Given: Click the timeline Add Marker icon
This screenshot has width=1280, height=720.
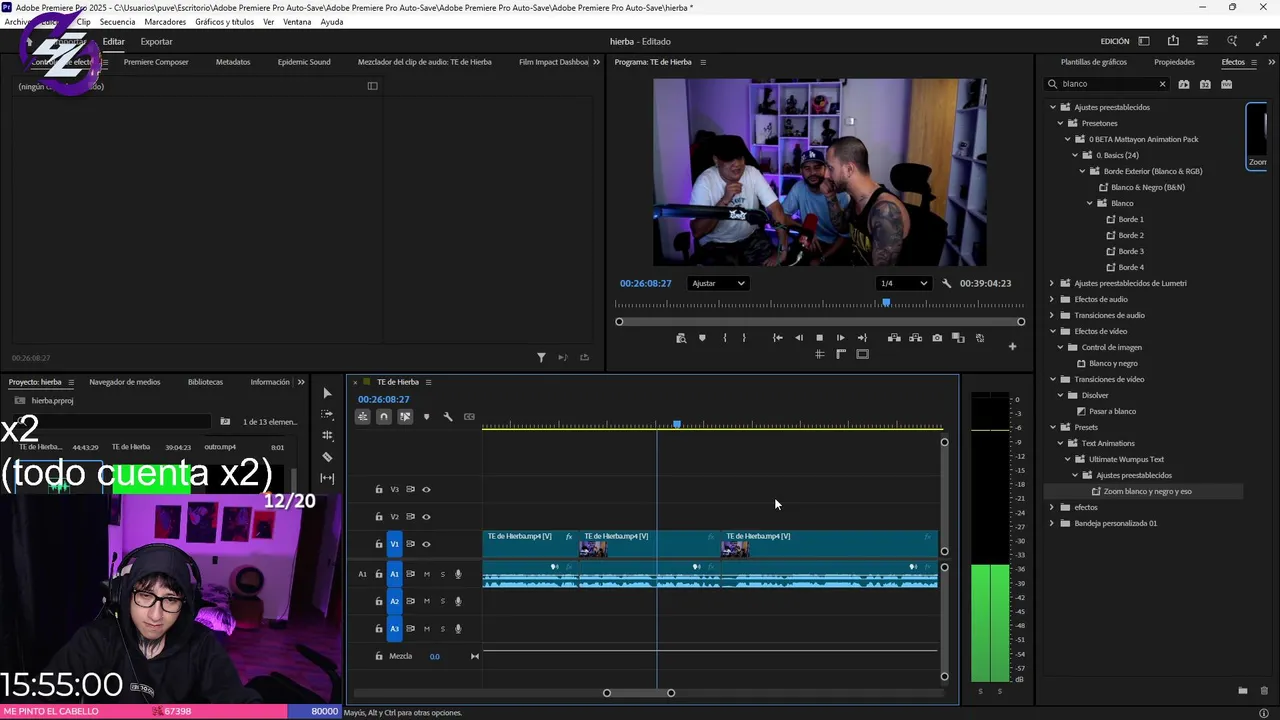Looking at the screenshot, I should (426, 417).
